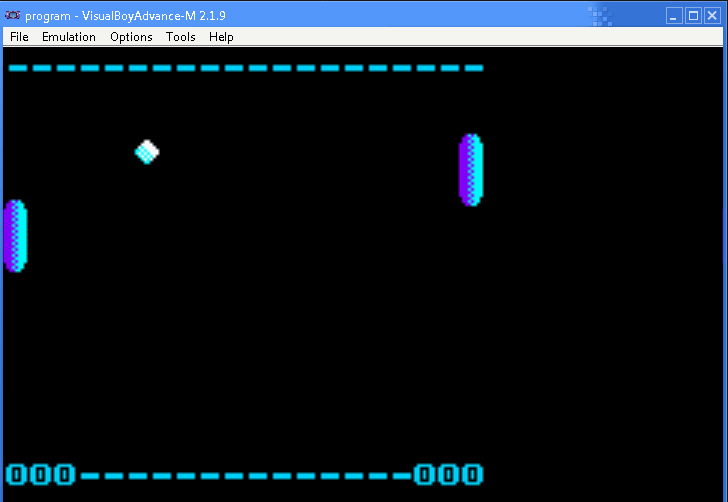728x502 pixels.
Task: Click the right player's 000 score
Action: [448, 475]
